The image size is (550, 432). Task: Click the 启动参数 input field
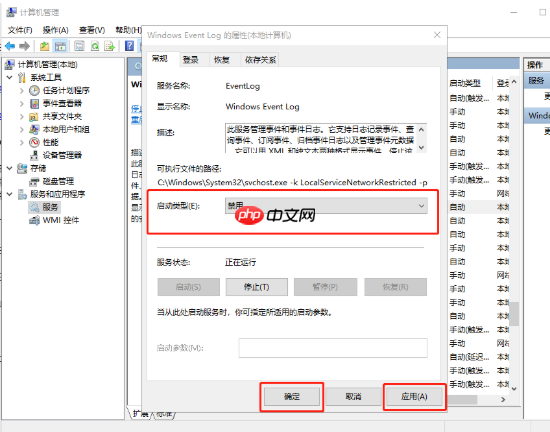pyautogui.click(x=333, y=348)
